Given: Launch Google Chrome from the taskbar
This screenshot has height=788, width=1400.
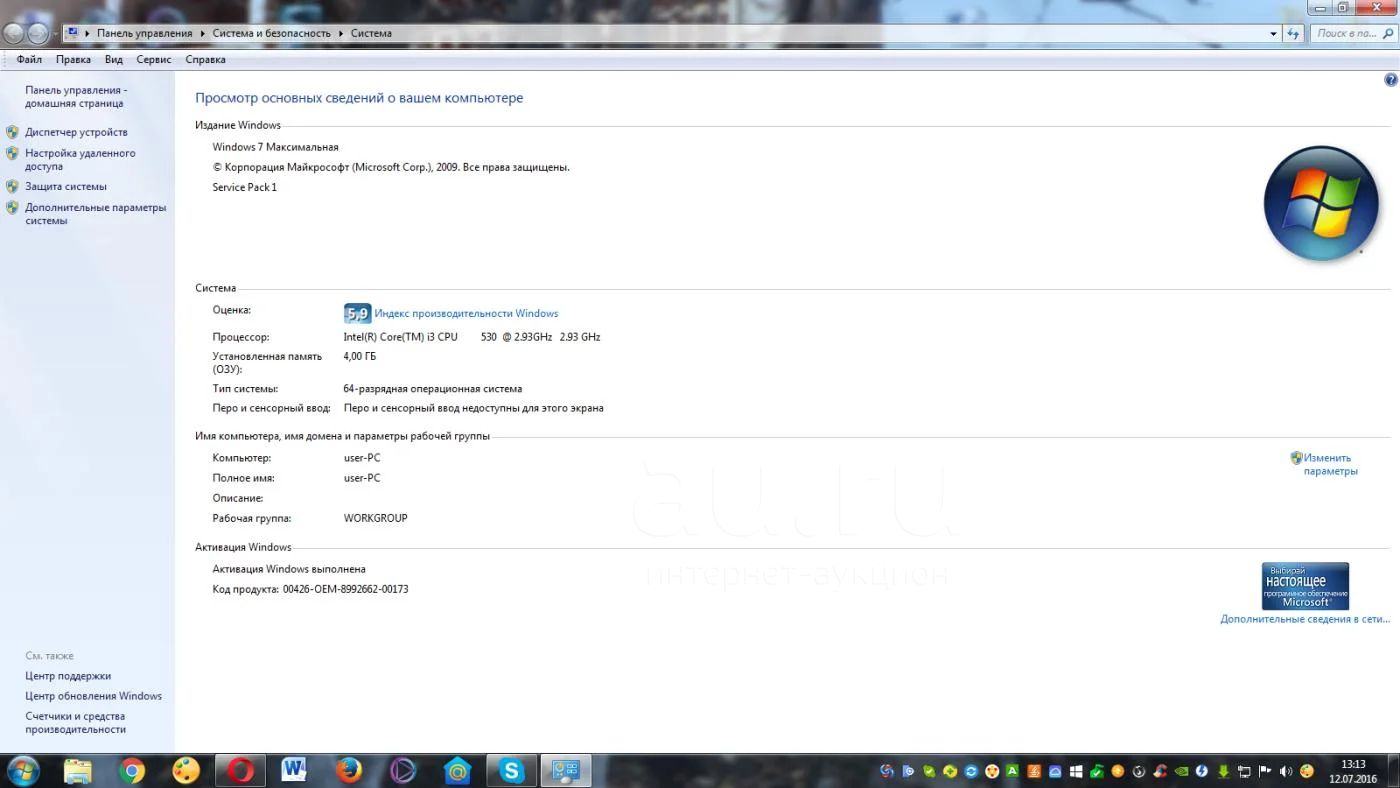Looking at the screenshot, I should [x=132, y=771].
